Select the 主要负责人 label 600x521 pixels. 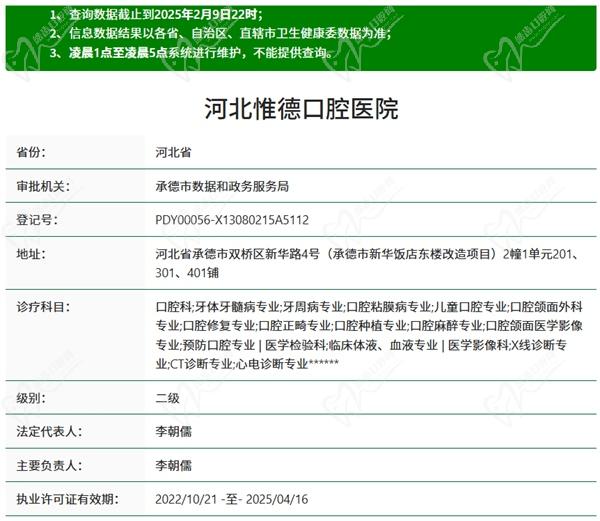coord(49,466)
